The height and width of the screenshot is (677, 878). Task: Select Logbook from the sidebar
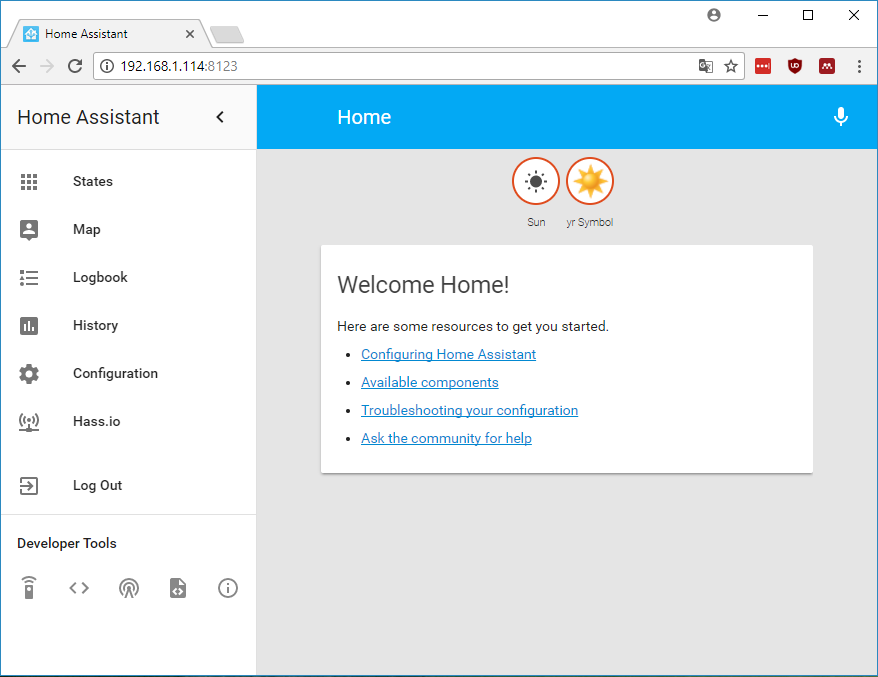100,277
